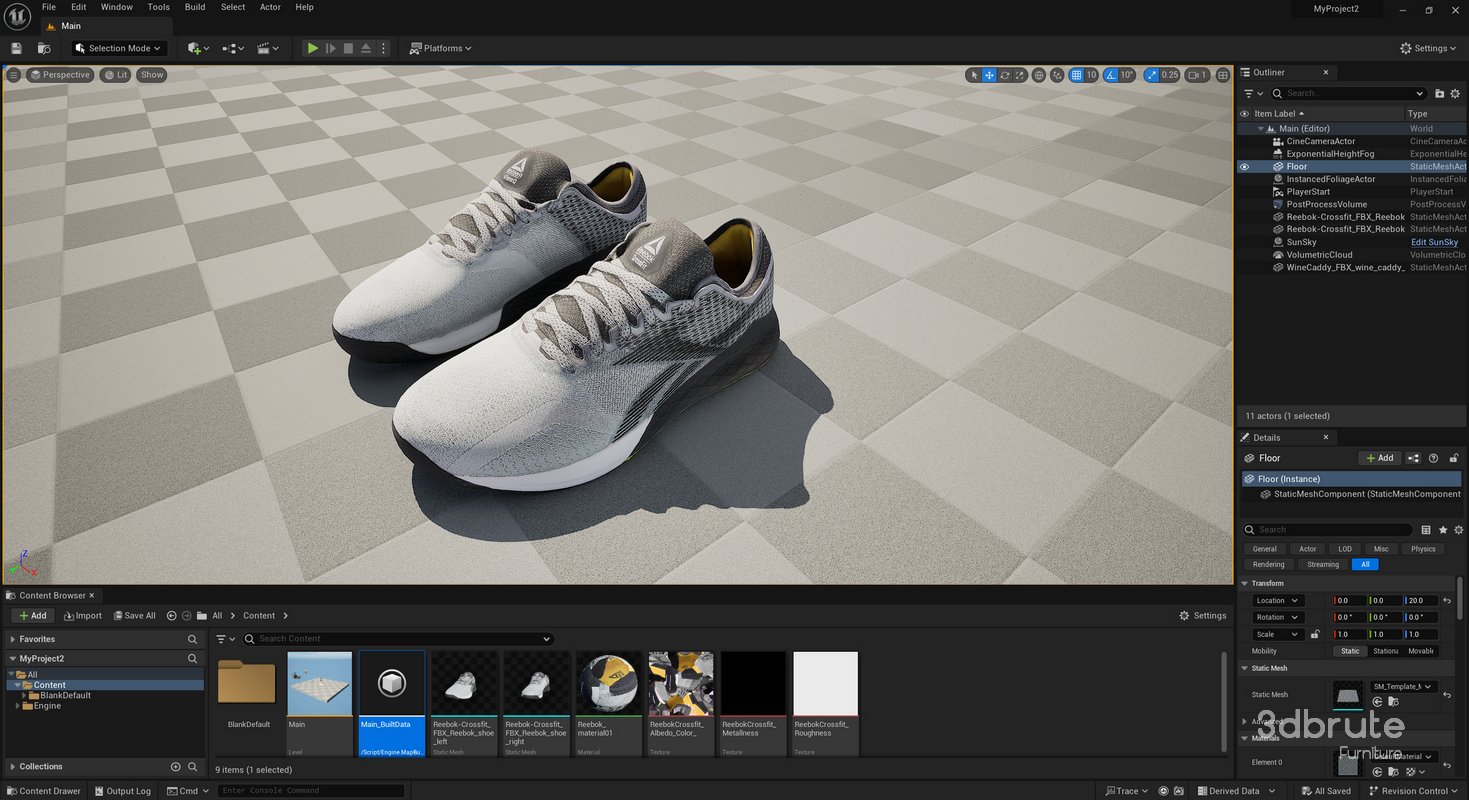The width and height of the screenshot is (1469, 800).
Task: Open the Selection Mode dropdown
Action: (118, 48)
